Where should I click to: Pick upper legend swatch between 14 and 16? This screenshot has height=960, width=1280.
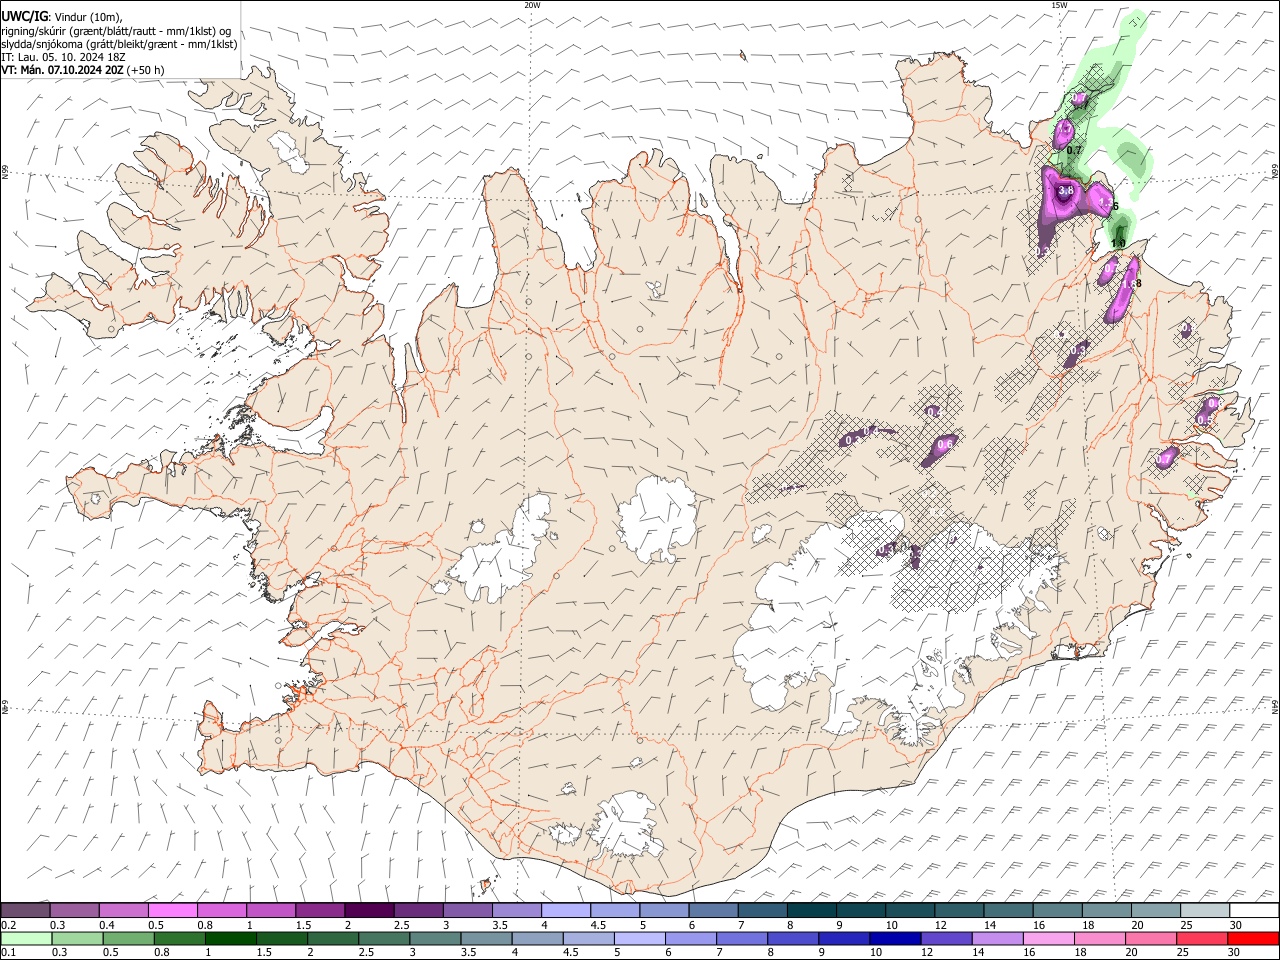coord(1008,910)
